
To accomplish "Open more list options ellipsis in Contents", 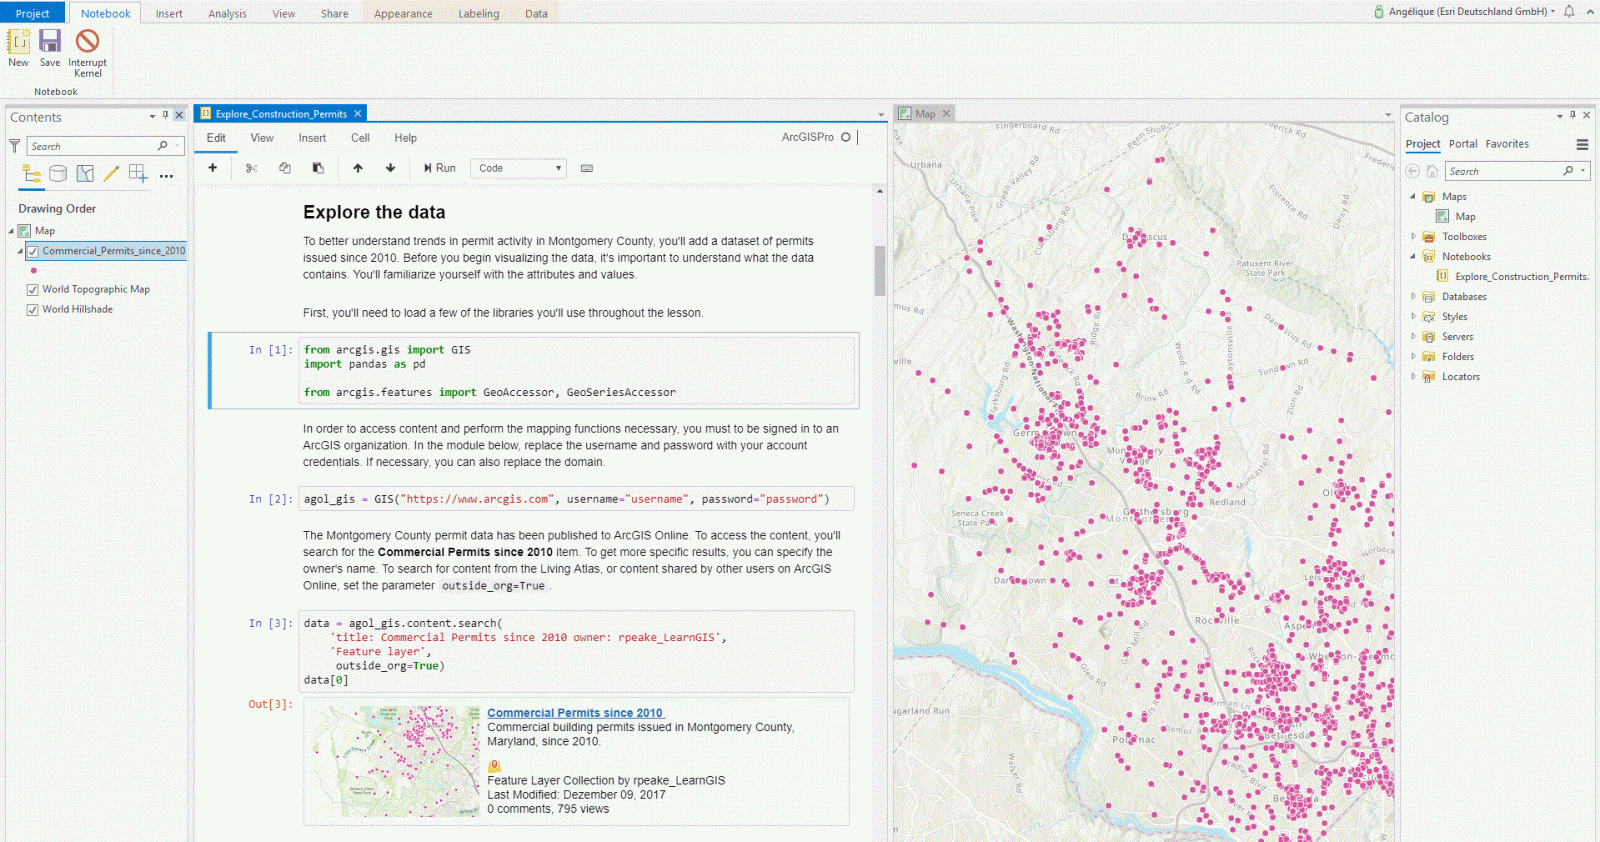I will [x=166, y=176].
